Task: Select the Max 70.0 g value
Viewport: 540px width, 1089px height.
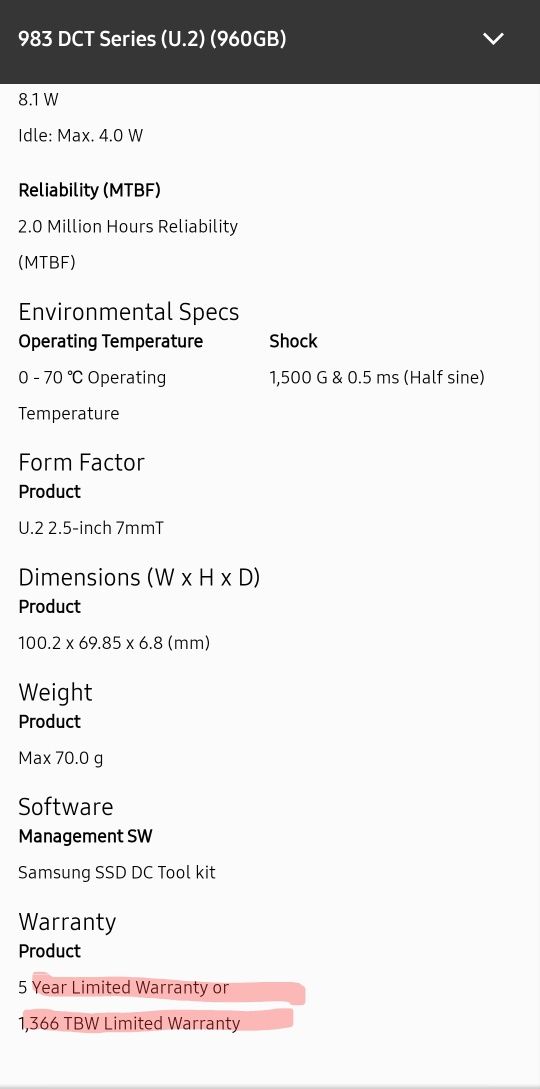Action: tap(60, 758)
